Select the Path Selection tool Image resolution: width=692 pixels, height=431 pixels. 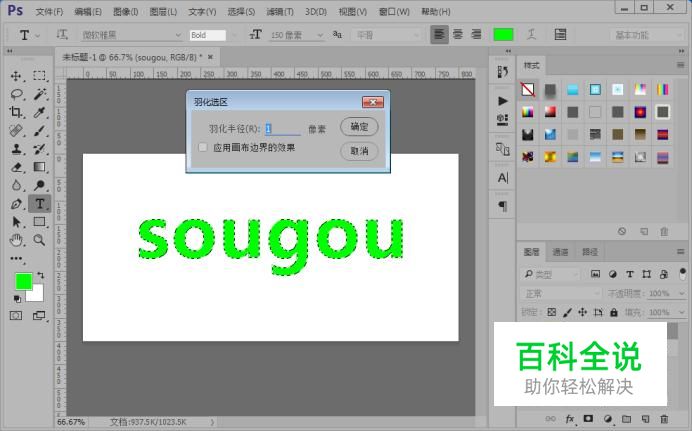[16, 221]
